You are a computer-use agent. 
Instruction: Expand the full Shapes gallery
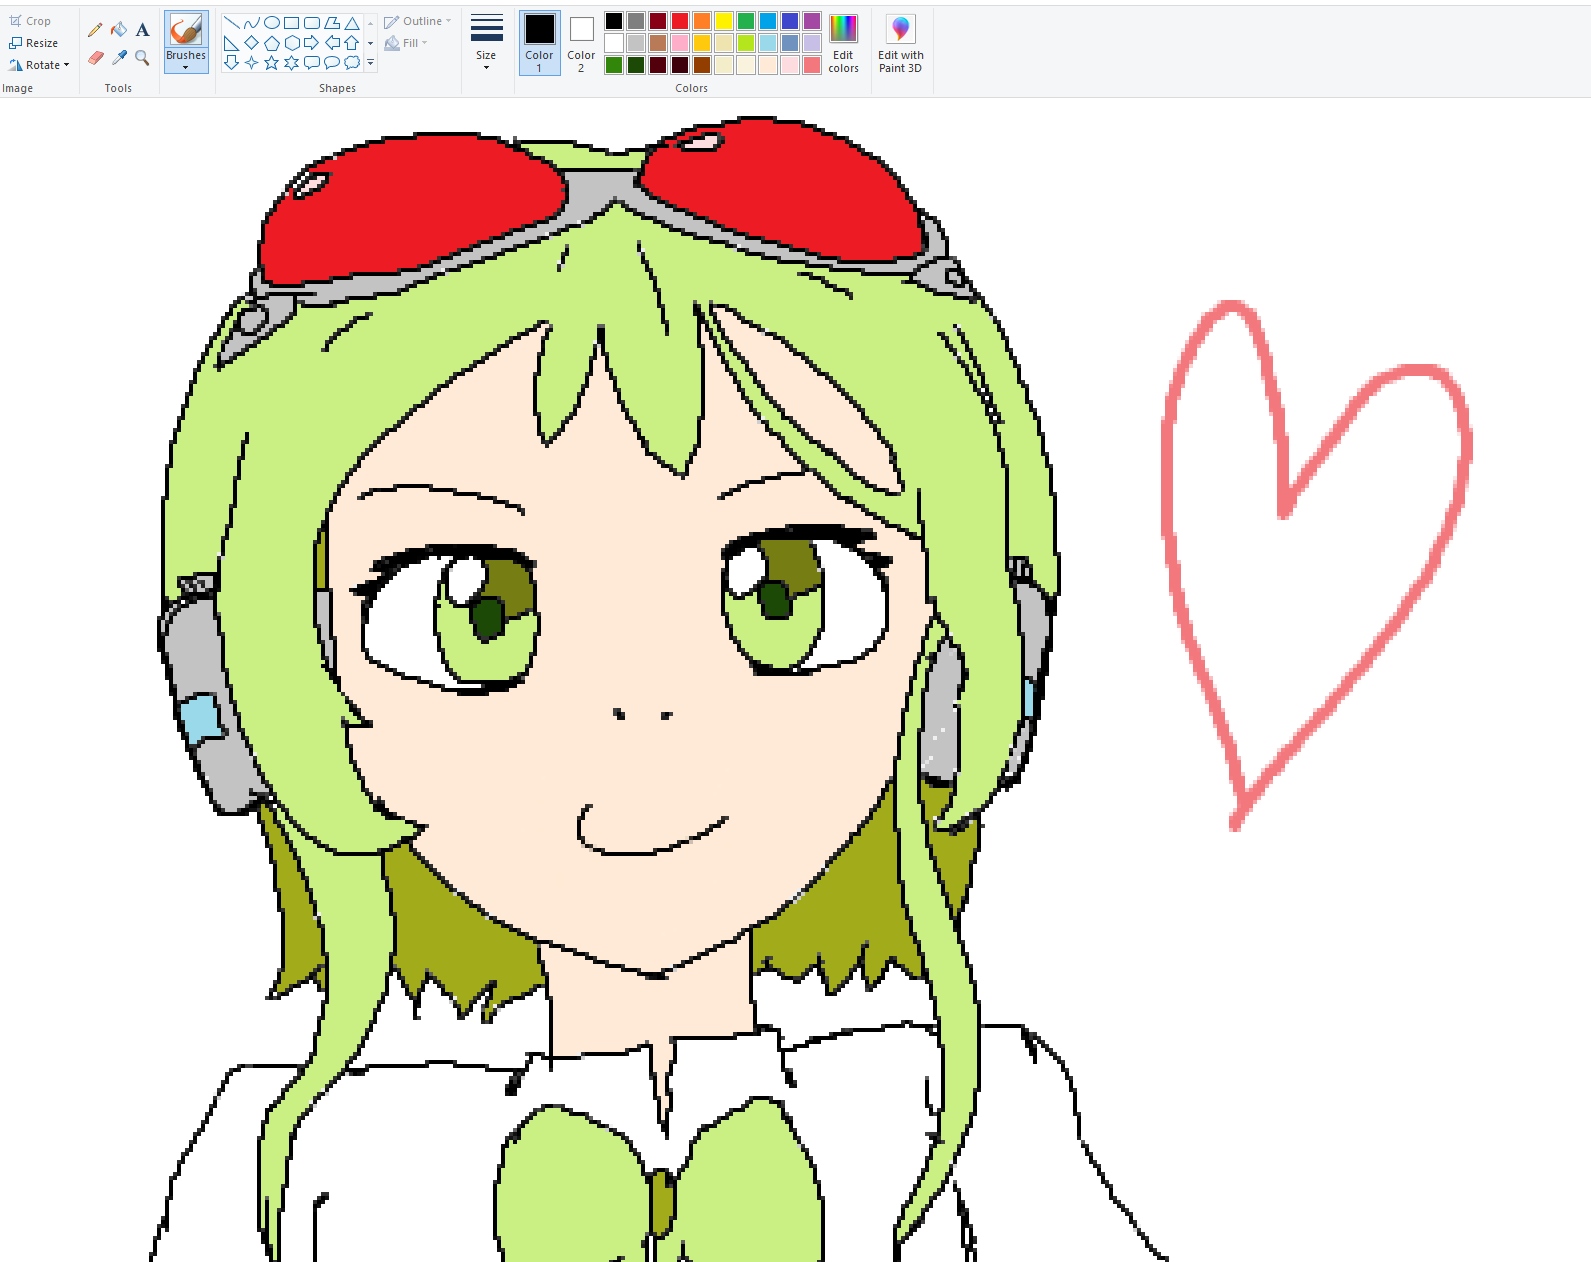pos(370,63)
